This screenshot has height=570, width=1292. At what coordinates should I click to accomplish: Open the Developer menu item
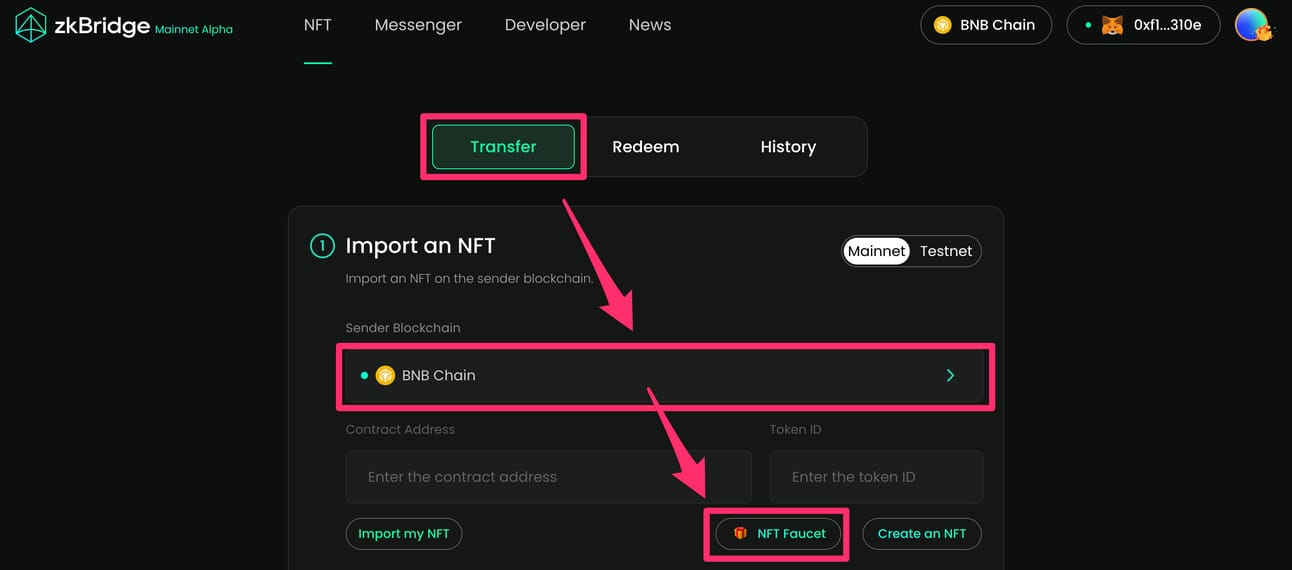pos(545,25)
